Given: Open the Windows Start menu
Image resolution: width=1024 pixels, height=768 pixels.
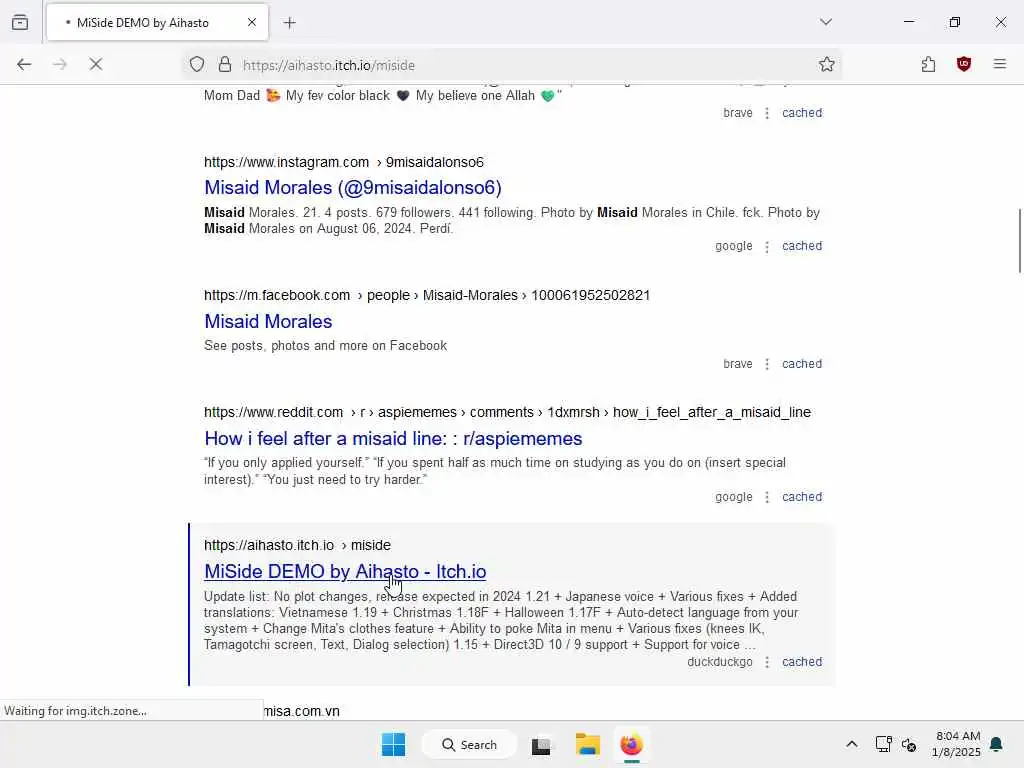Looking at the screenshot, I should 393,744.
